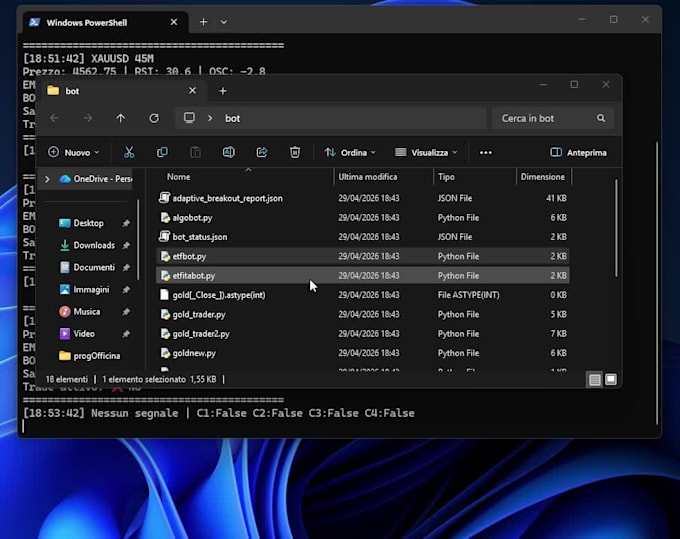Close the bot Explorer tab
This screenshot has width=680, height=539.
(x=193, y=90)
